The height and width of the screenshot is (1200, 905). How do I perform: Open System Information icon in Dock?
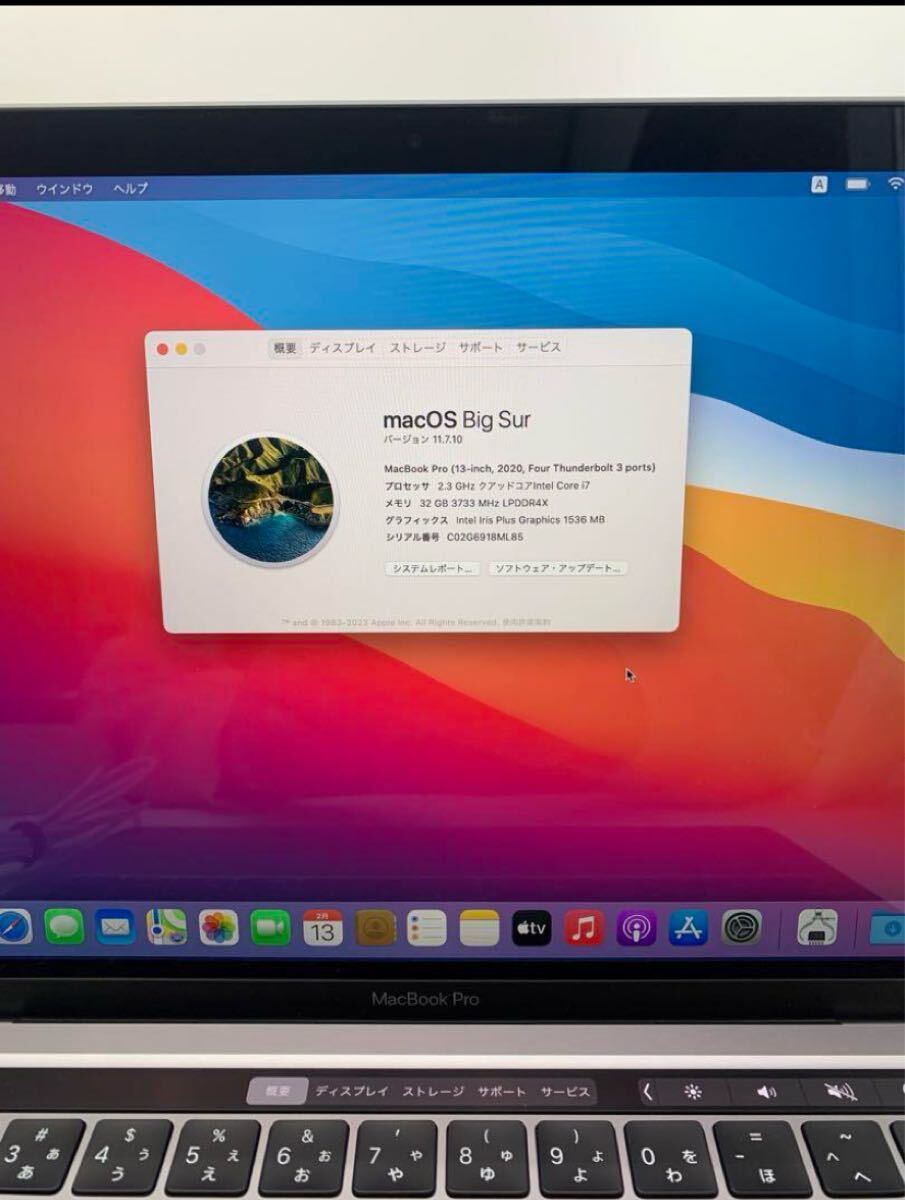818,928
